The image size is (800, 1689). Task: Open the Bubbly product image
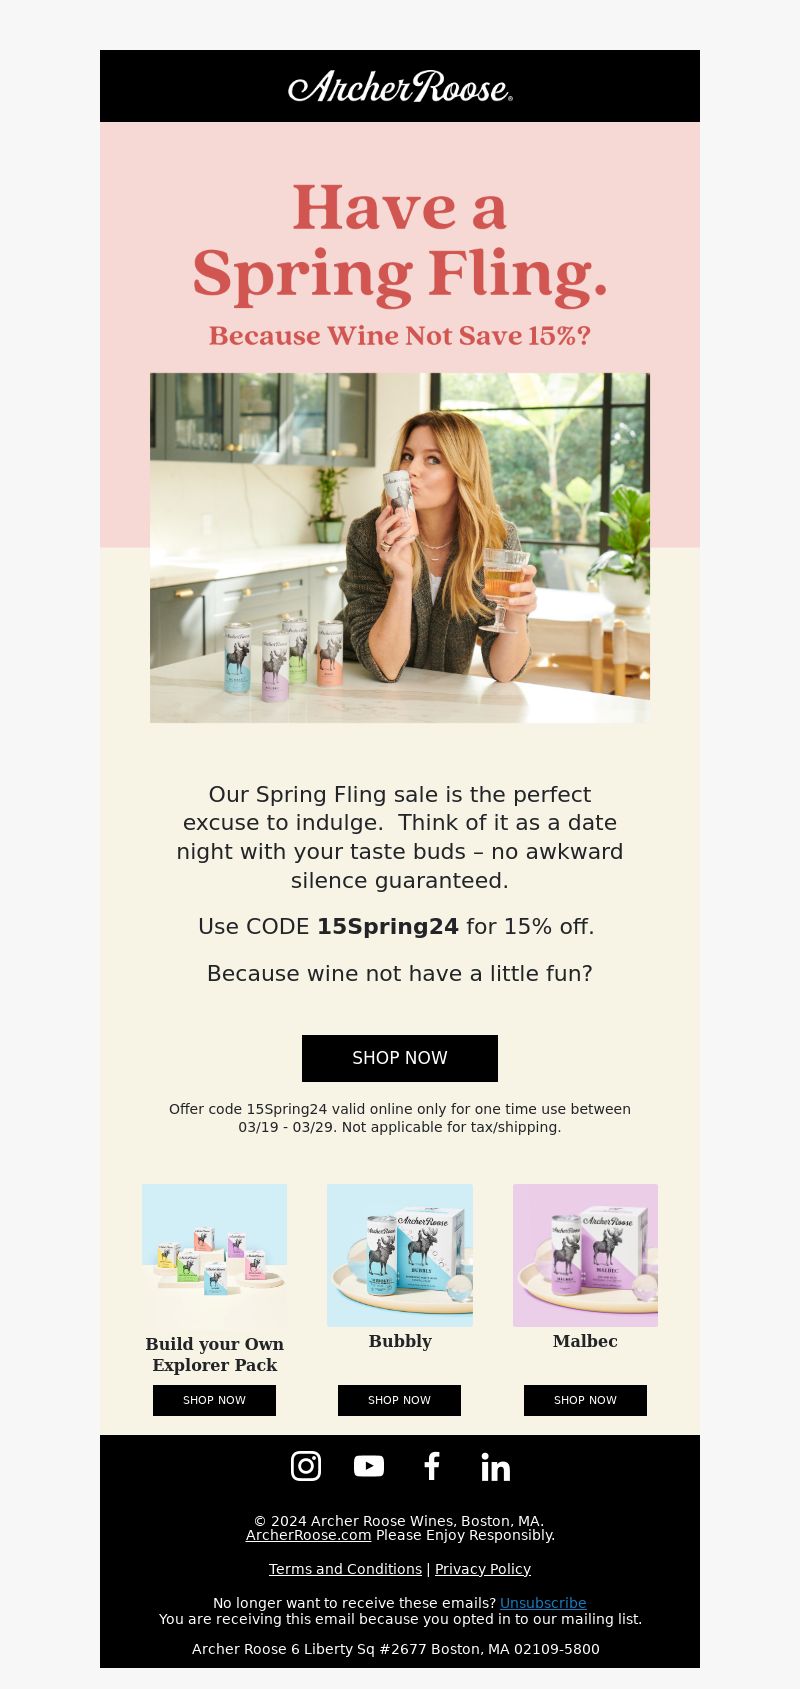point(400,1255)
